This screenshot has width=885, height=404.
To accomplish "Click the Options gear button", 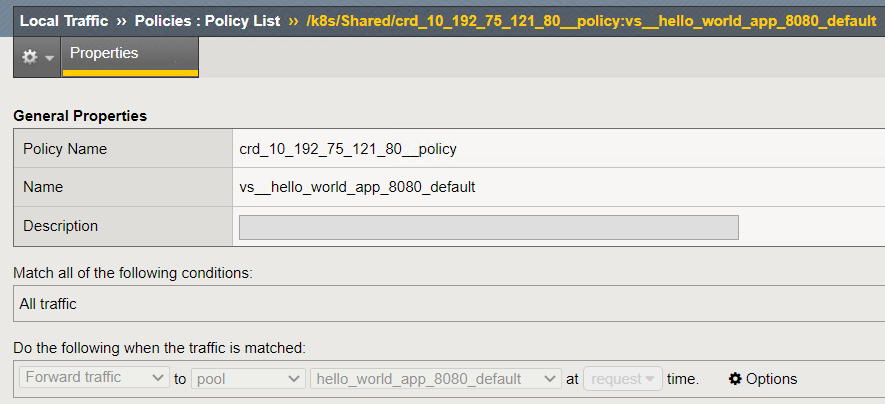I will click(763, 379).
